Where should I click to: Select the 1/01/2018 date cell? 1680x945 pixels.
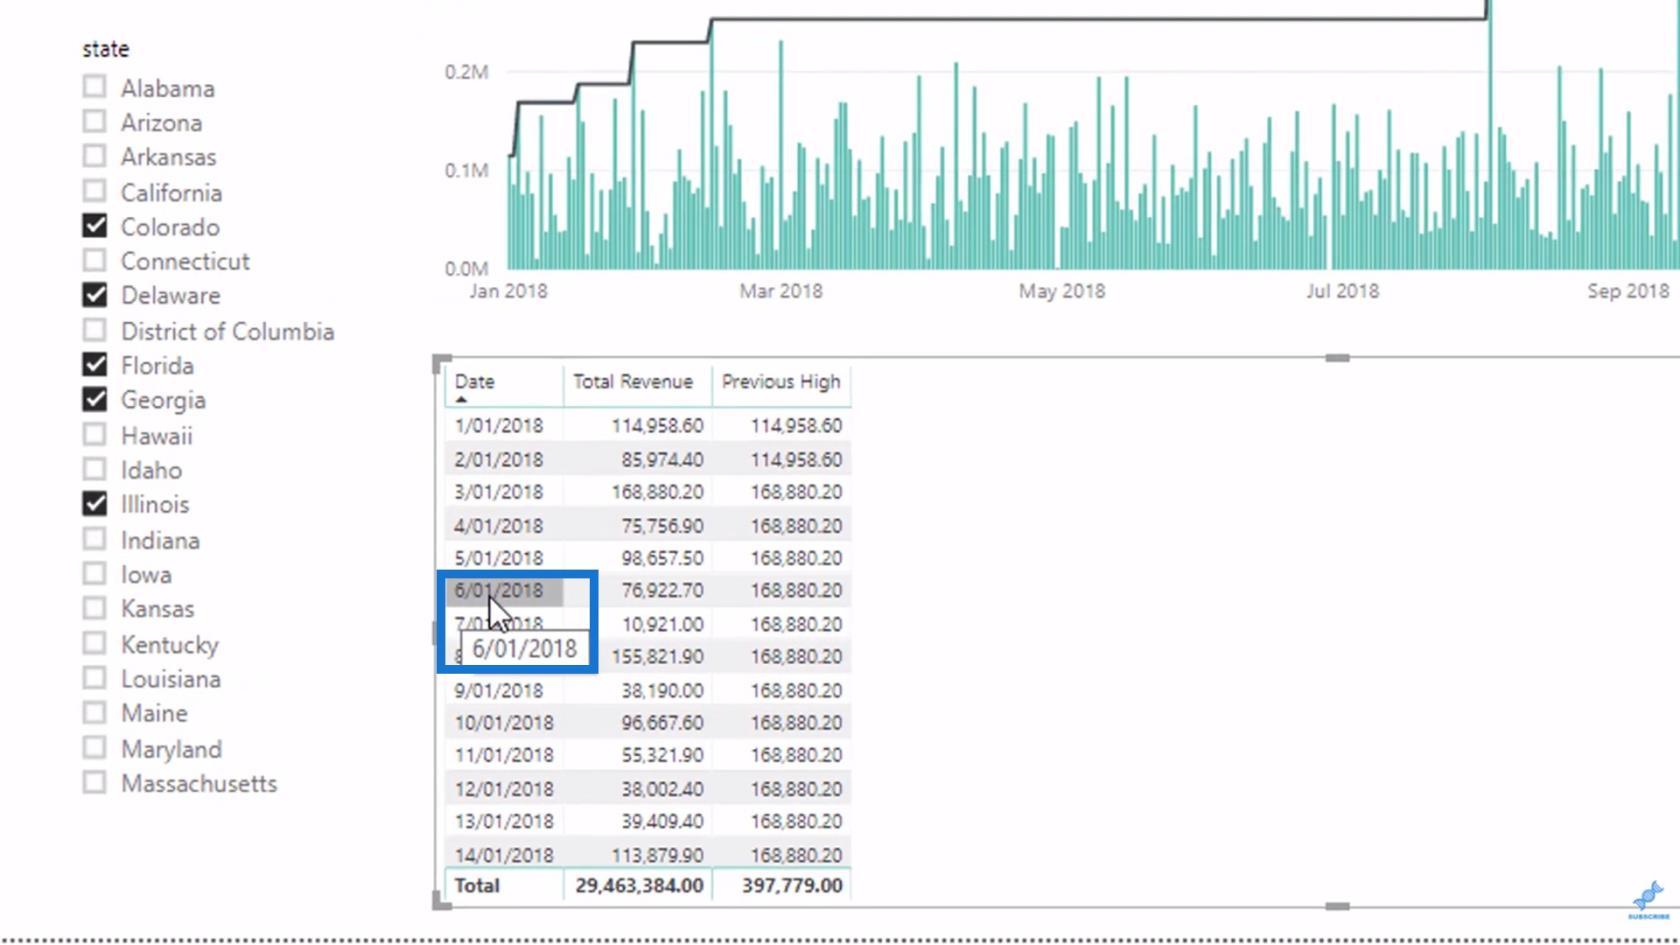[x=499, y=426]
